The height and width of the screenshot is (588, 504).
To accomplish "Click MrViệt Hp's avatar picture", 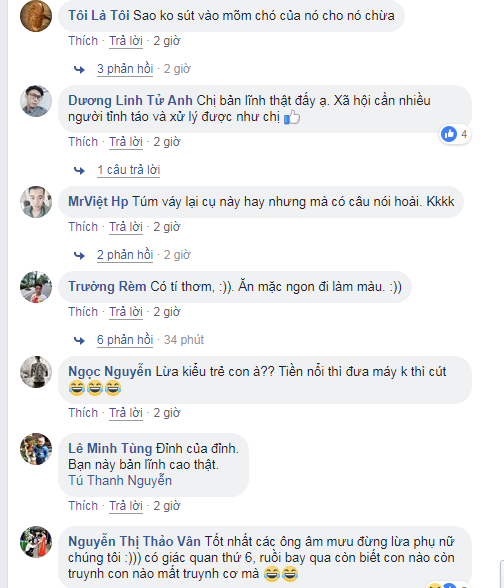I will [x=36, y=202].
